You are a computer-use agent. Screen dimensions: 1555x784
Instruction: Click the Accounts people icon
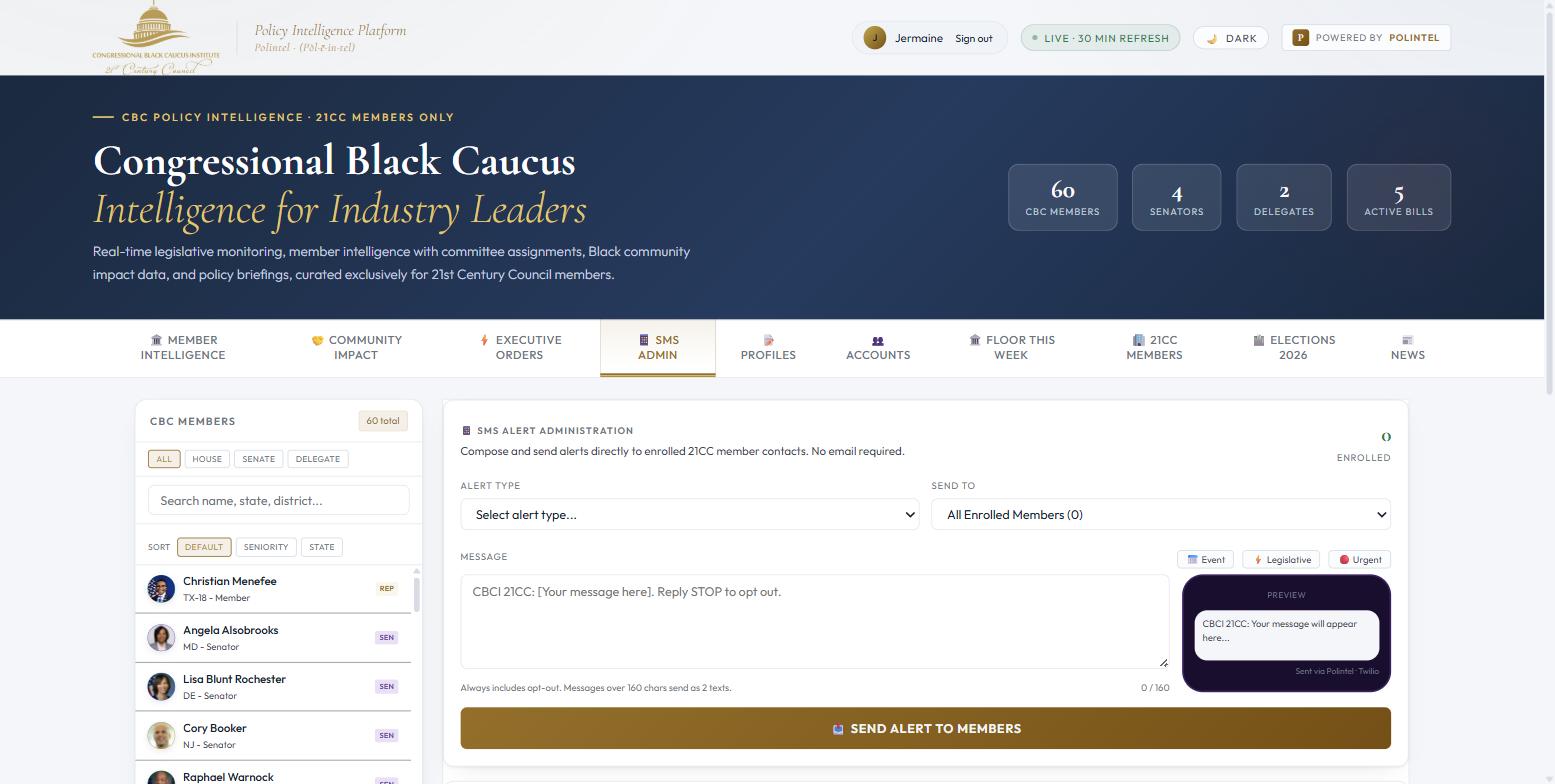(x=878, y=340)
